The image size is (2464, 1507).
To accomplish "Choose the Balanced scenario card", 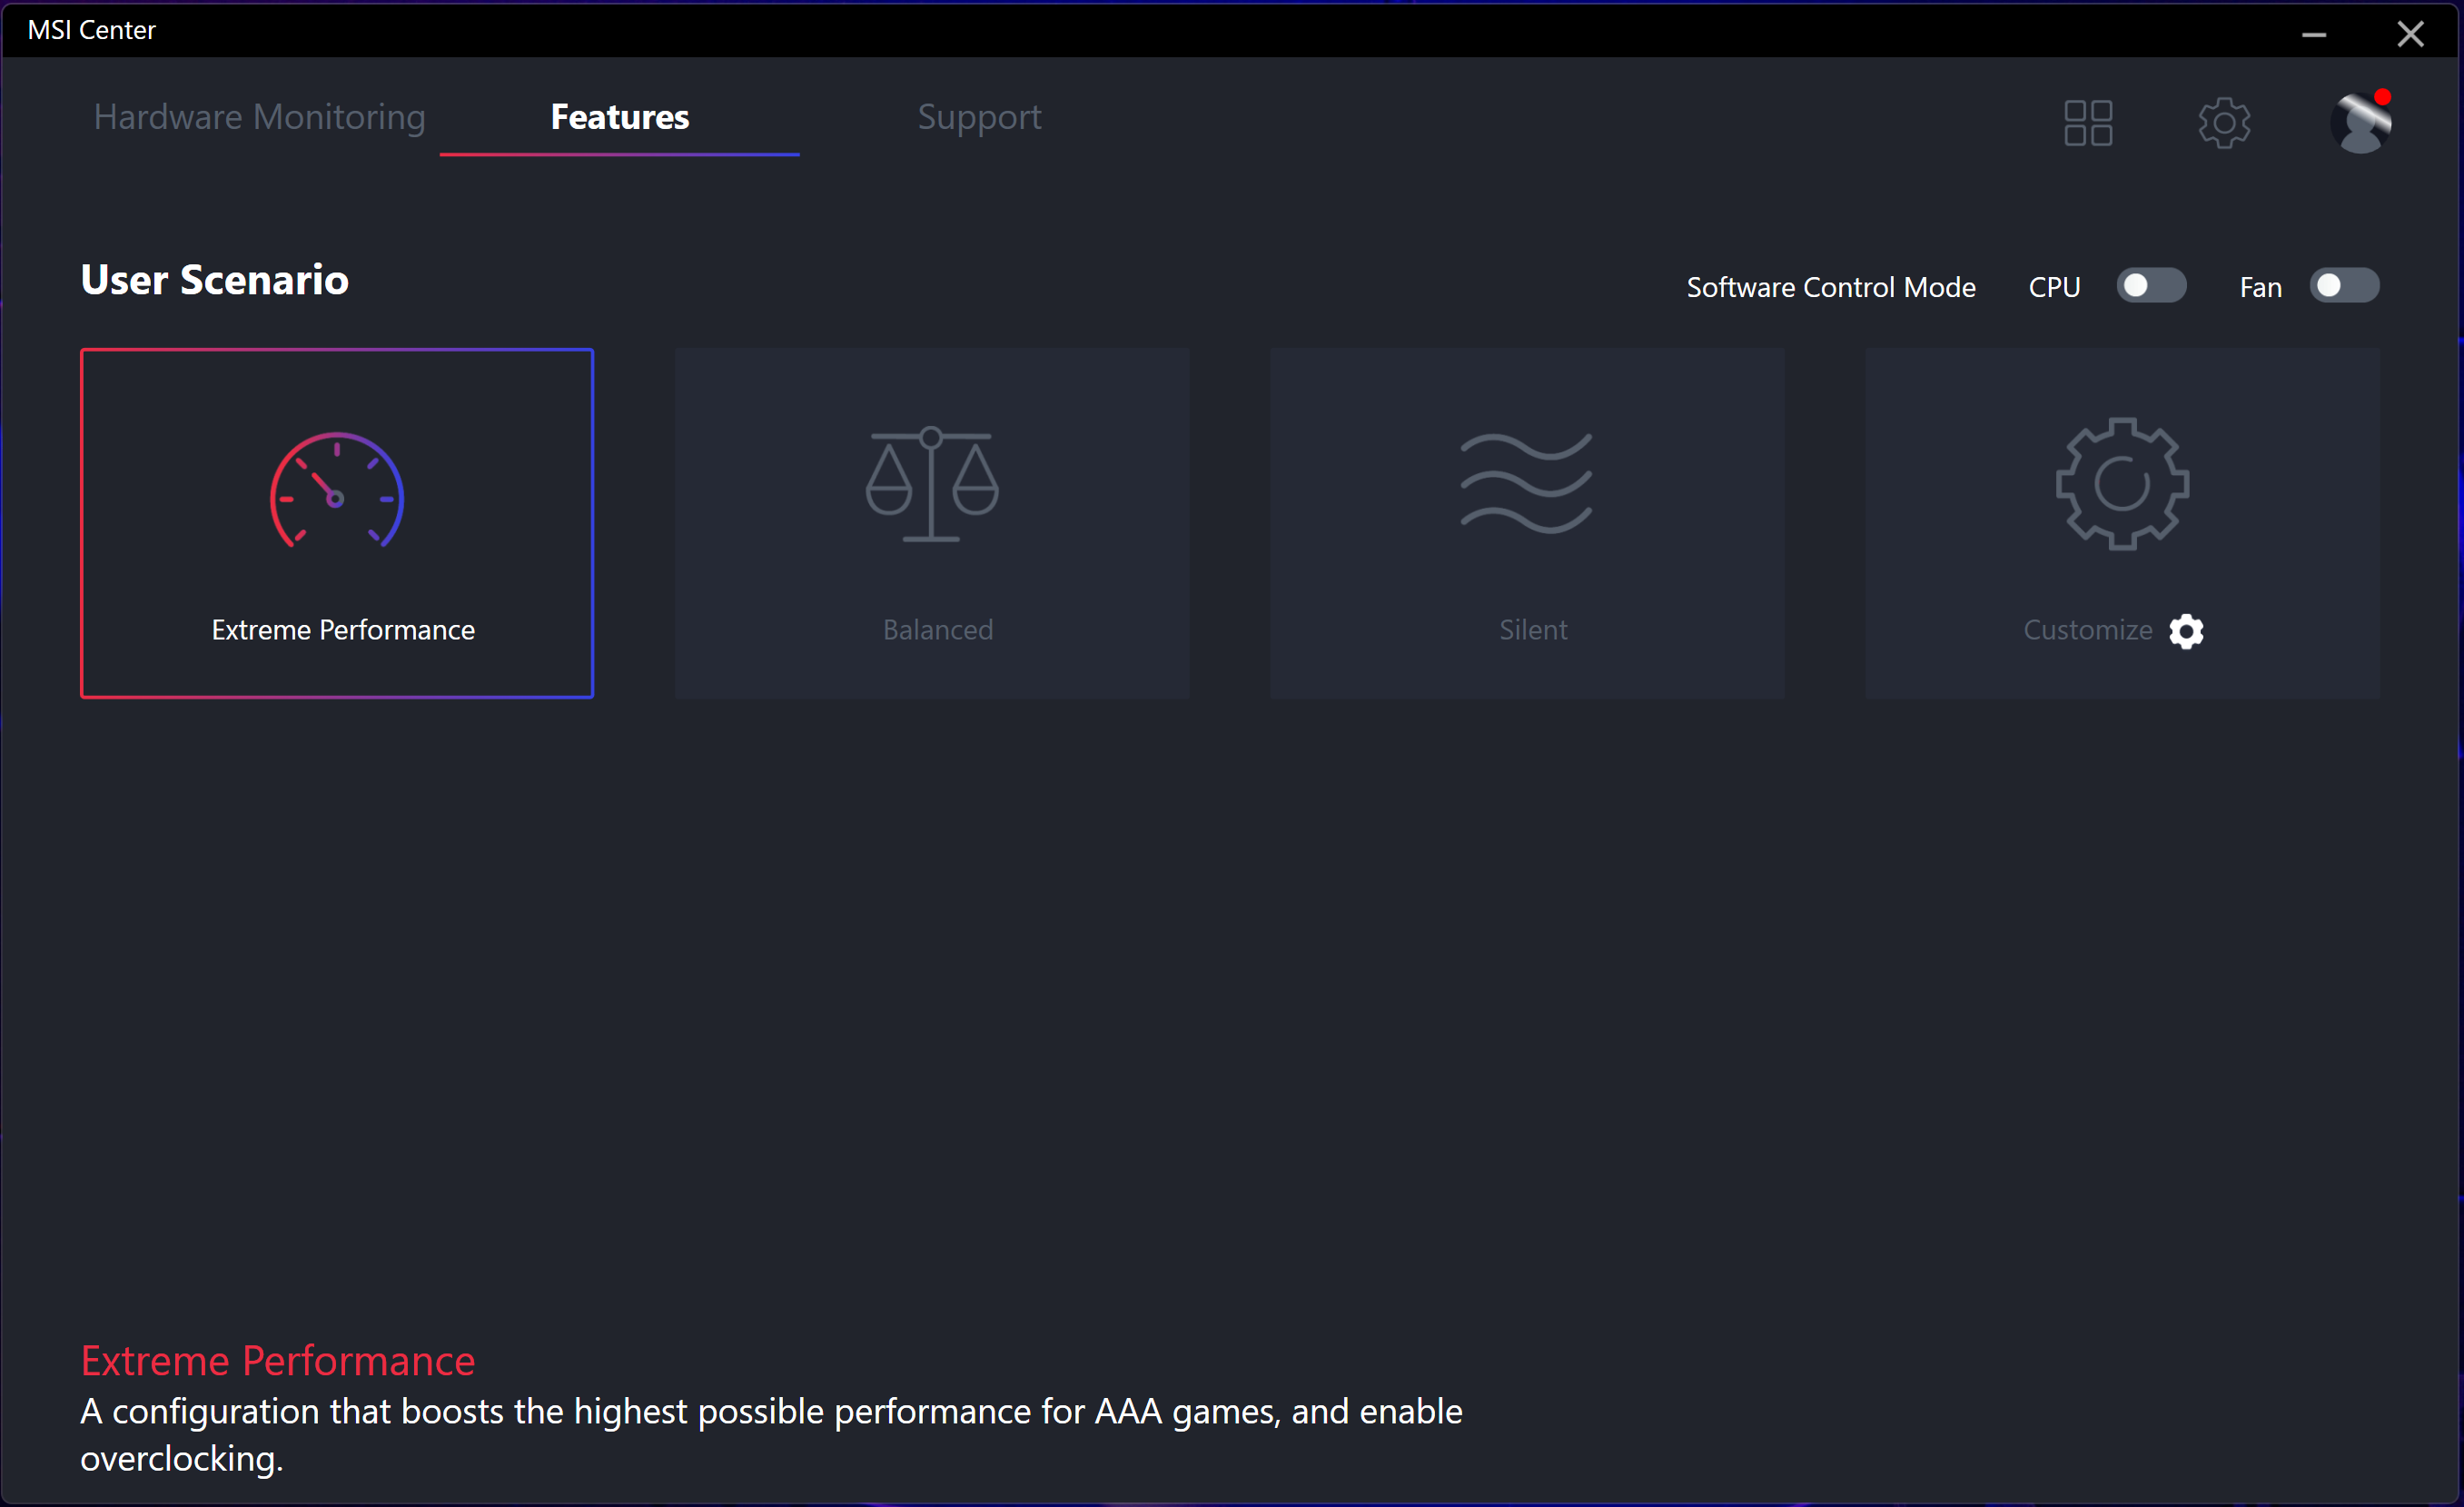I will [x=932, y=523].
